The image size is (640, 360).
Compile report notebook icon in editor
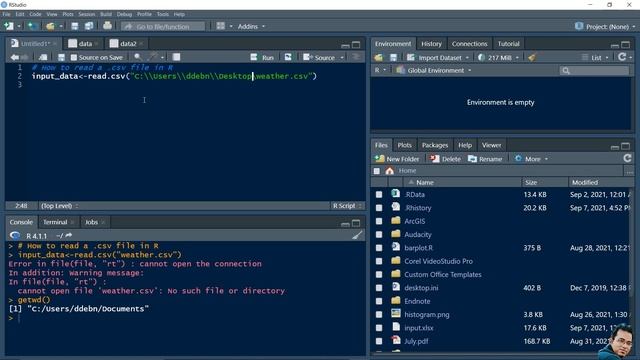coord(176,57)
